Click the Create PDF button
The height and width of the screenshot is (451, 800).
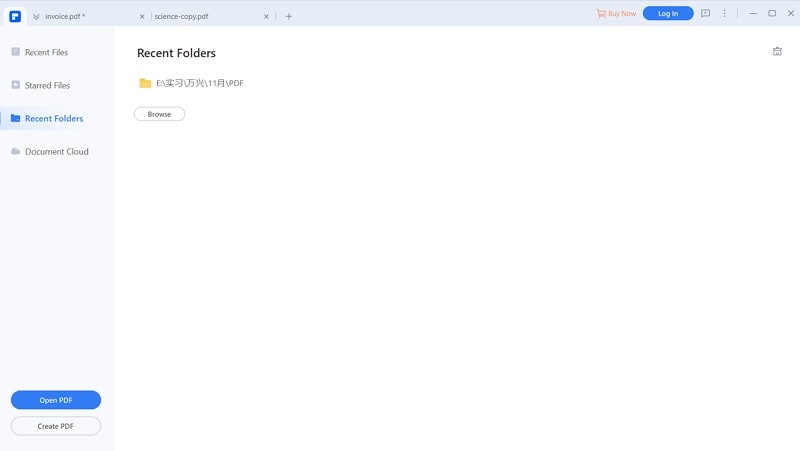[56, 426]
